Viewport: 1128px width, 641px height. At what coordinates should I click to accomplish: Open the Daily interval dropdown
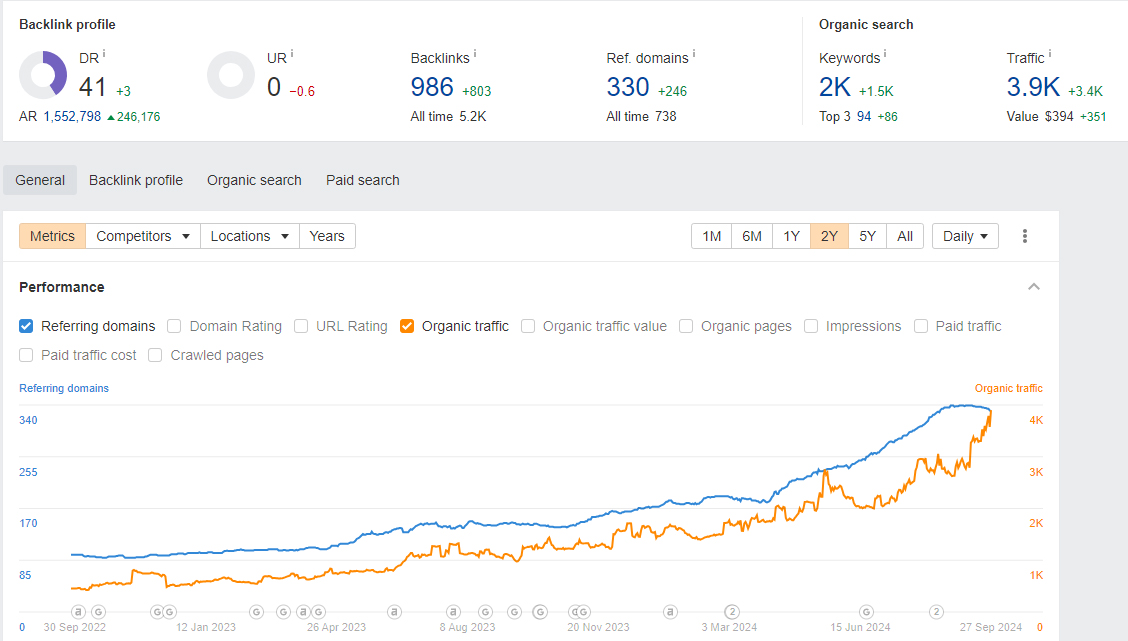point(965,236)
